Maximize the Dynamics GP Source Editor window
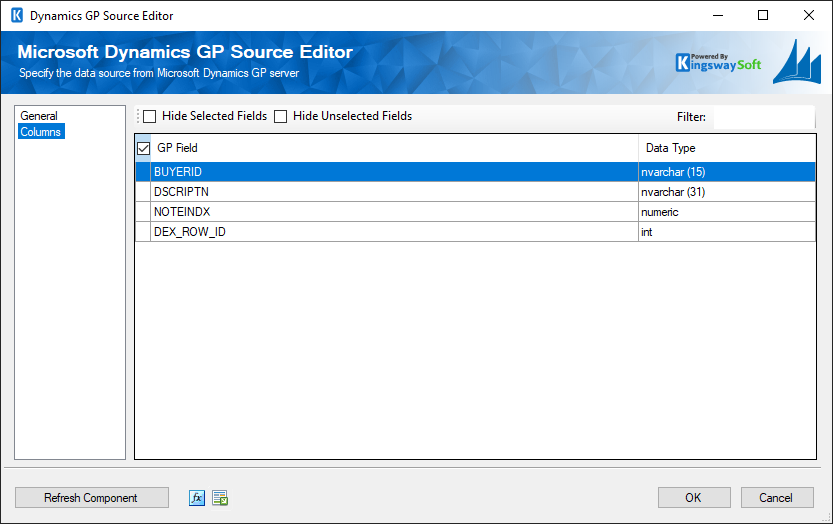 point(763,15)
